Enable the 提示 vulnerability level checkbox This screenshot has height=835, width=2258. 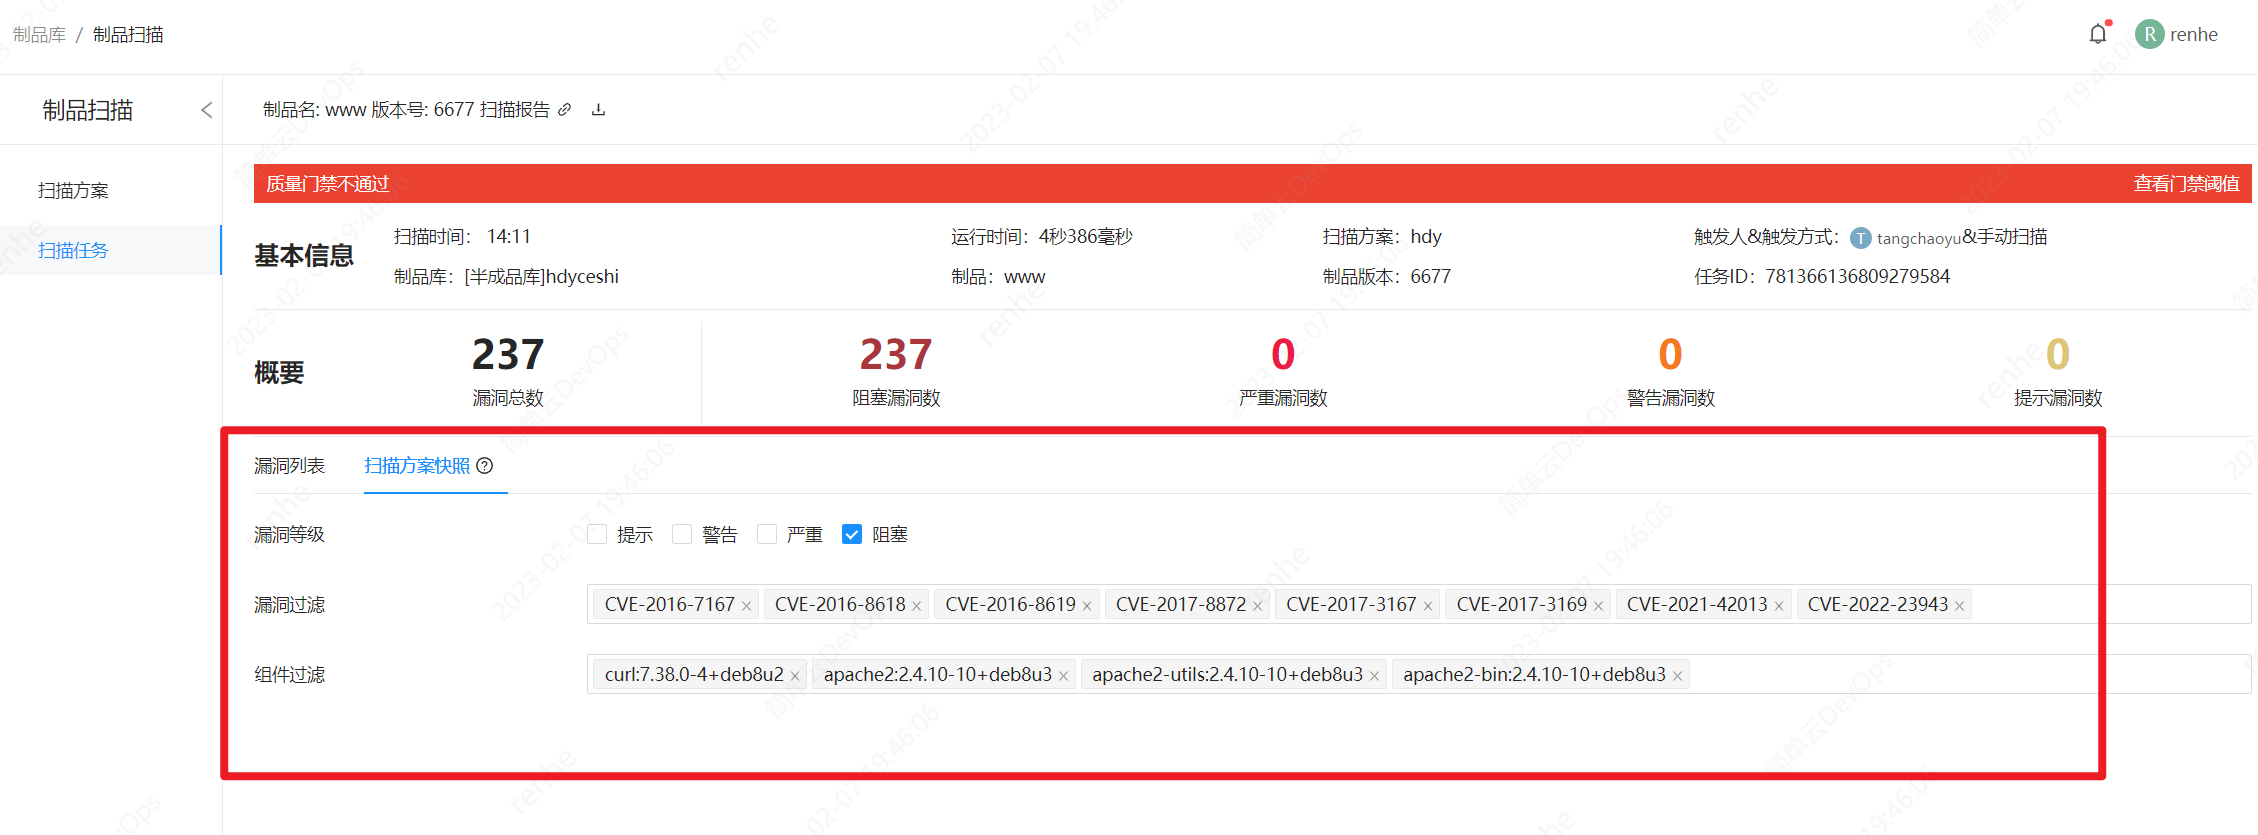click(x=597, y=534)
